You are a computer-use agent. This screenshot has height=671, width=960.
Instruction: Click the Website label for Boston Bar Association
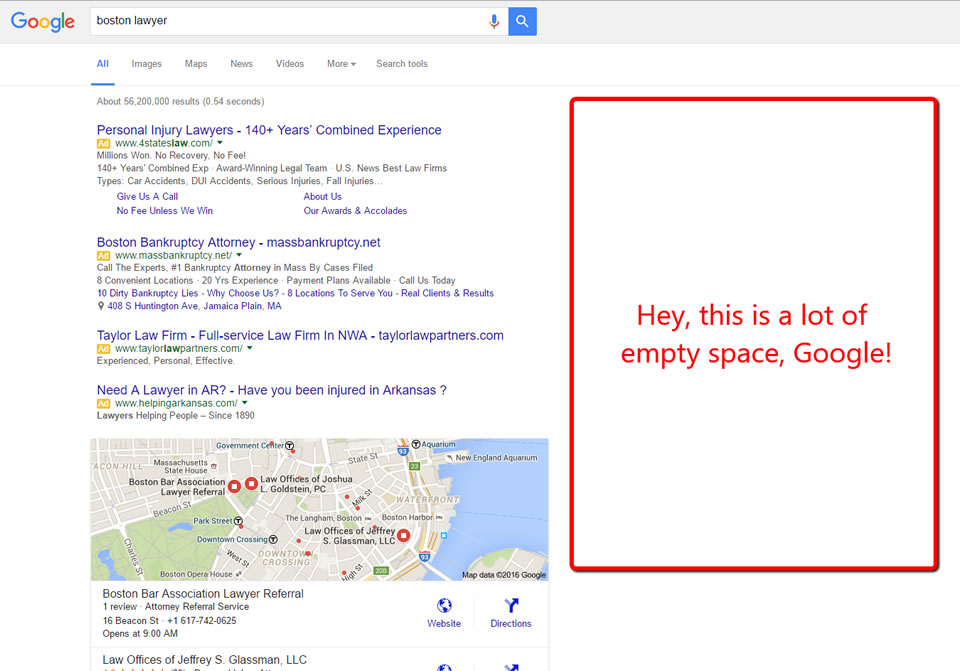(x=444, y=623)
